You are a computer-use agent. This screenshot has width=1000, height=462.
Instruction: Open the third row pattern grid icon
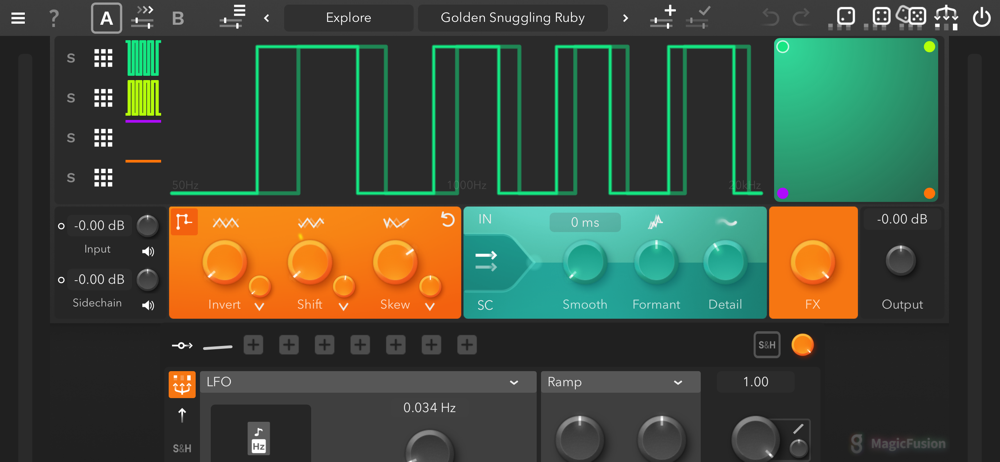click(x=103, y=137)
